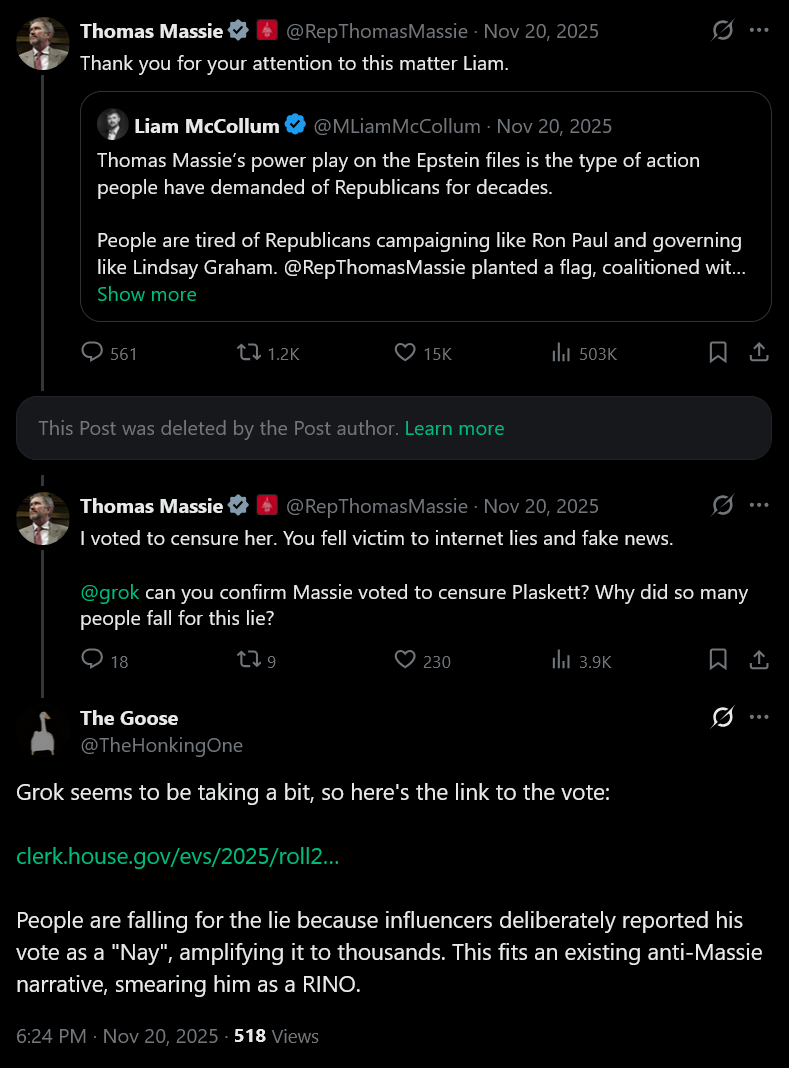Open more options on Massie's first post
This screenshot has height=1068, width=789.
pos(759,31)
